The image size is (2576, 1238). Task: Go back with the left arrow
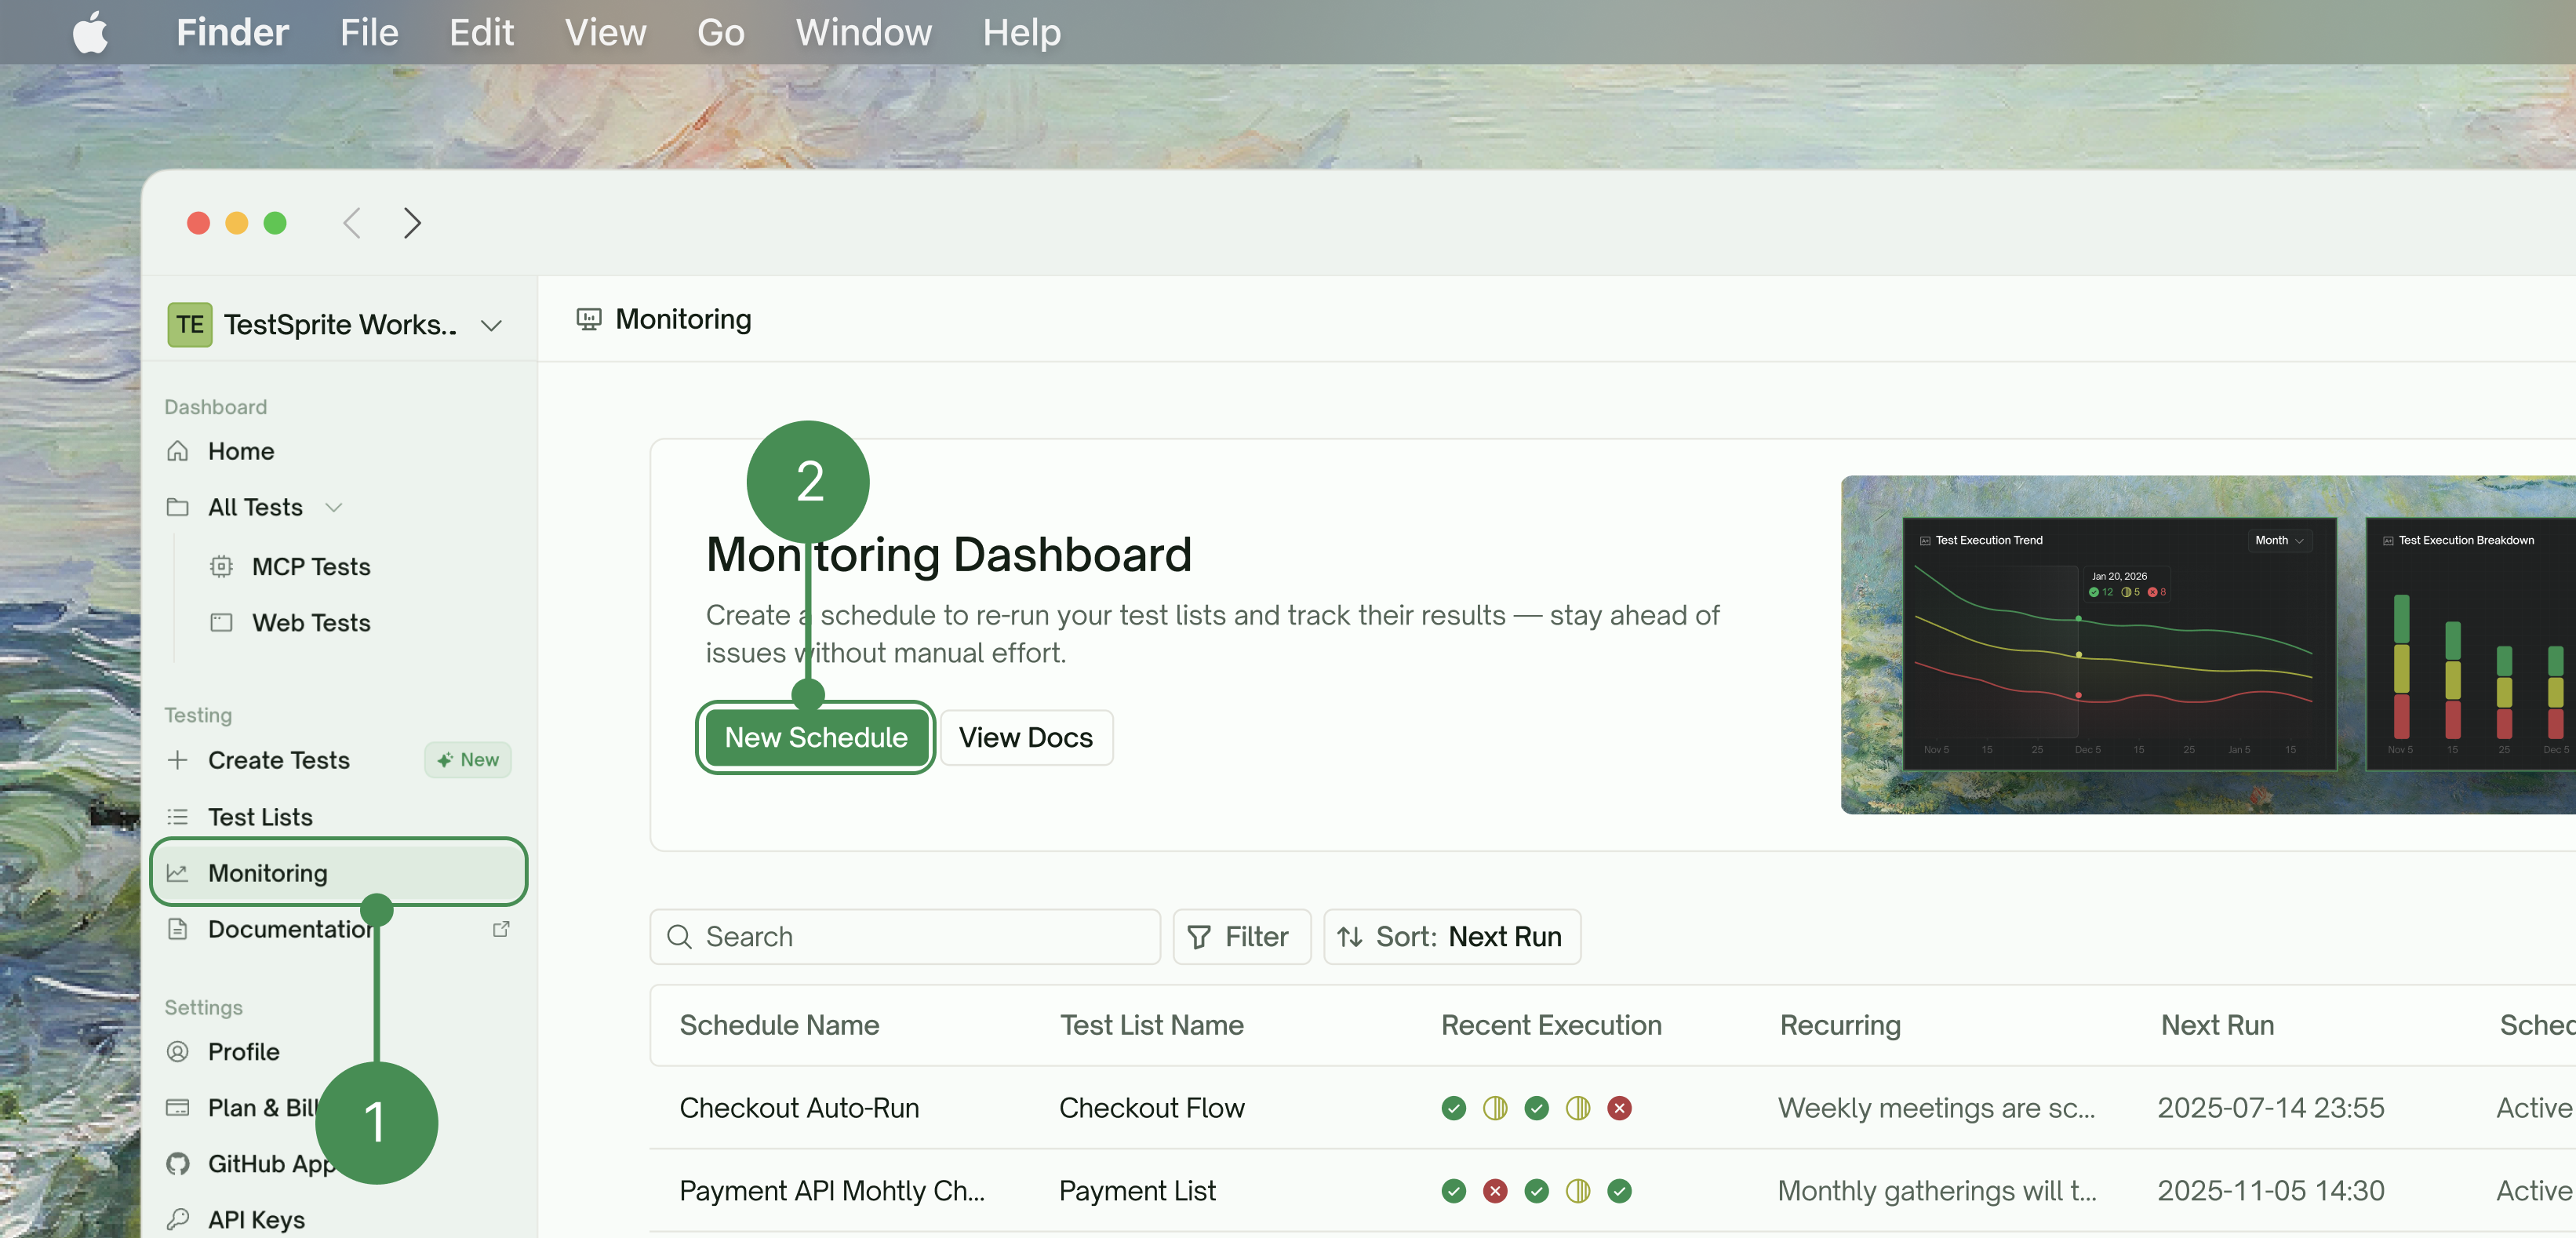pyautogui.click(x=351, y=222)
